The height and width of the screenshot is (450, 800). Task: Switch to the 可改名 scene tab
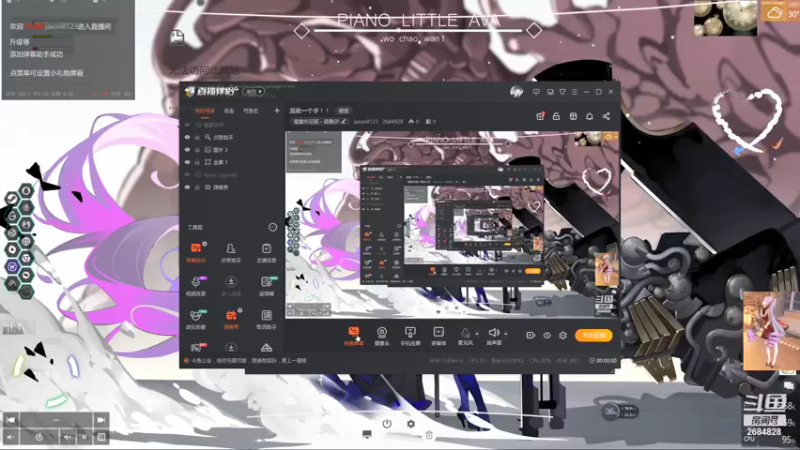click(251, 111)
